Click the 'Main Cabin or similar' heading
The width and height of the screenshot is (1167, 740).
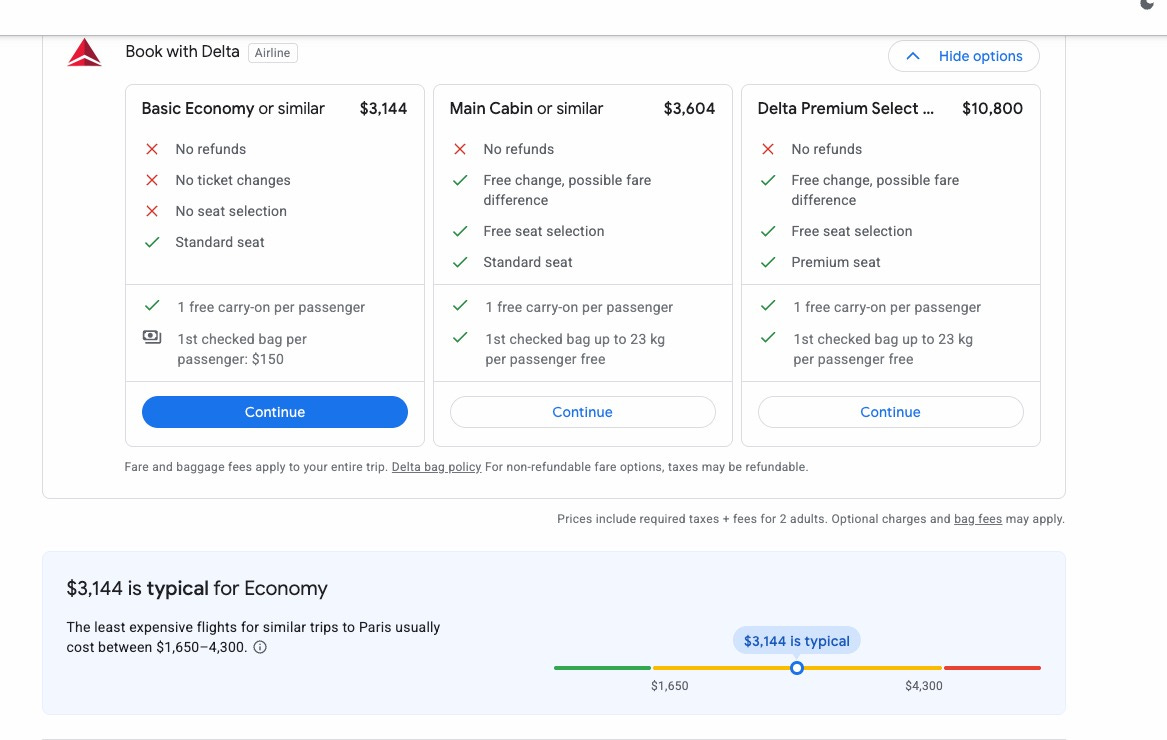click(x=526, y=109)
